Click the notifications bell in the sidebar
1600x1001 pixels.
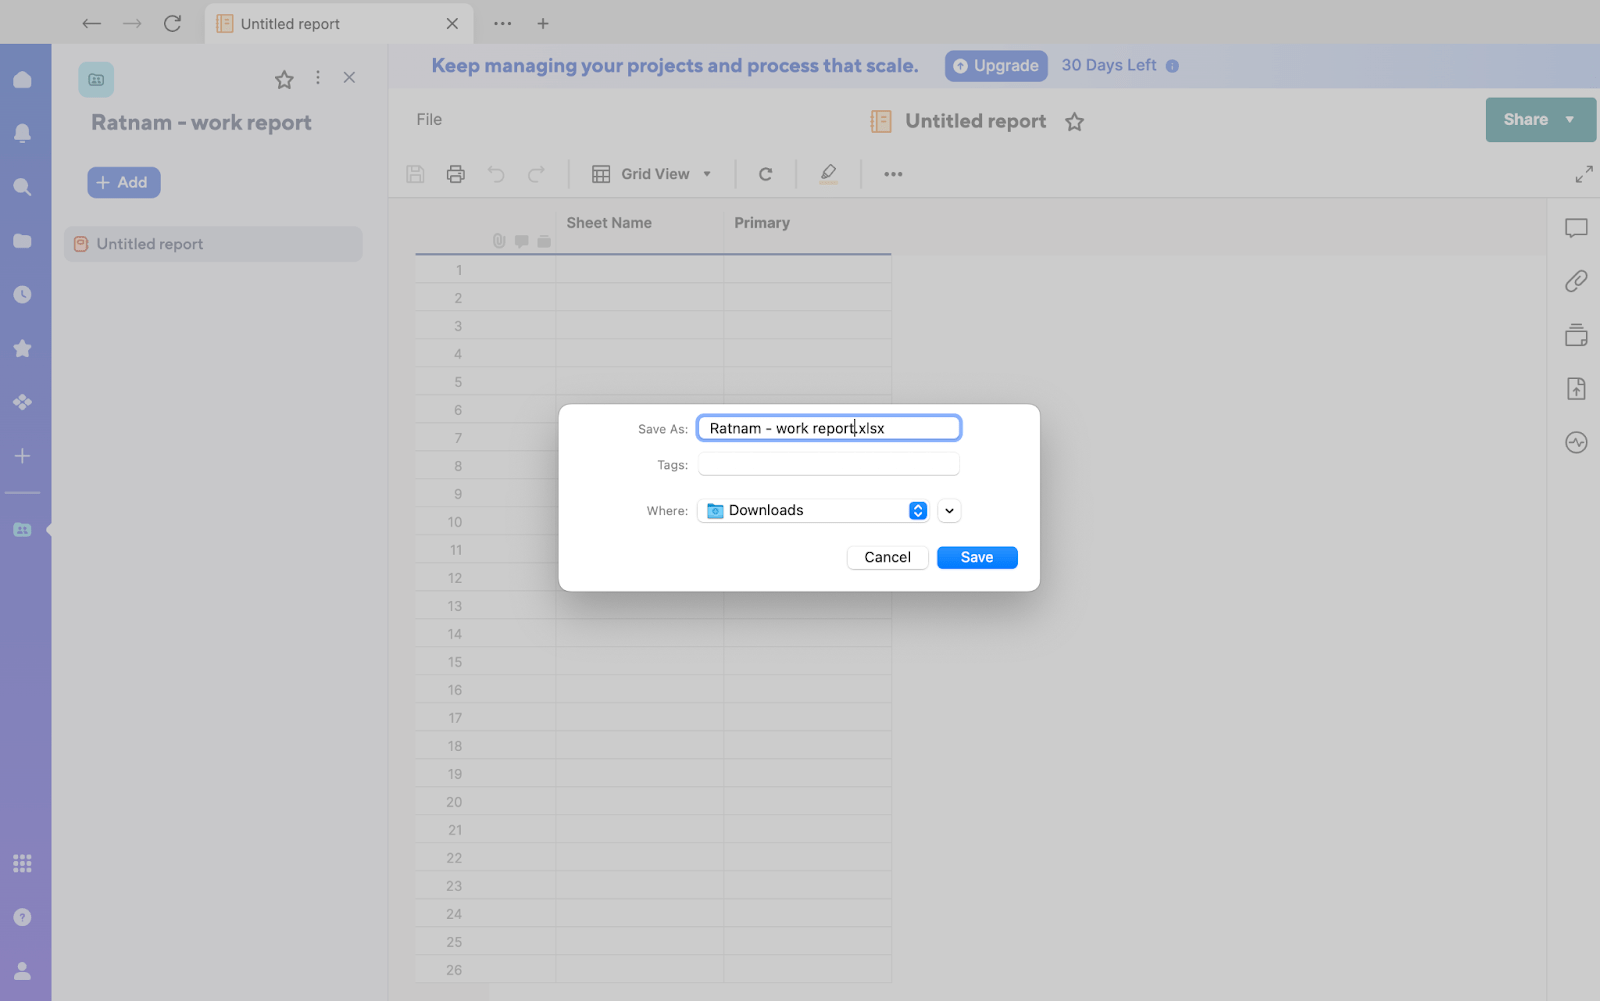(22, 132)
